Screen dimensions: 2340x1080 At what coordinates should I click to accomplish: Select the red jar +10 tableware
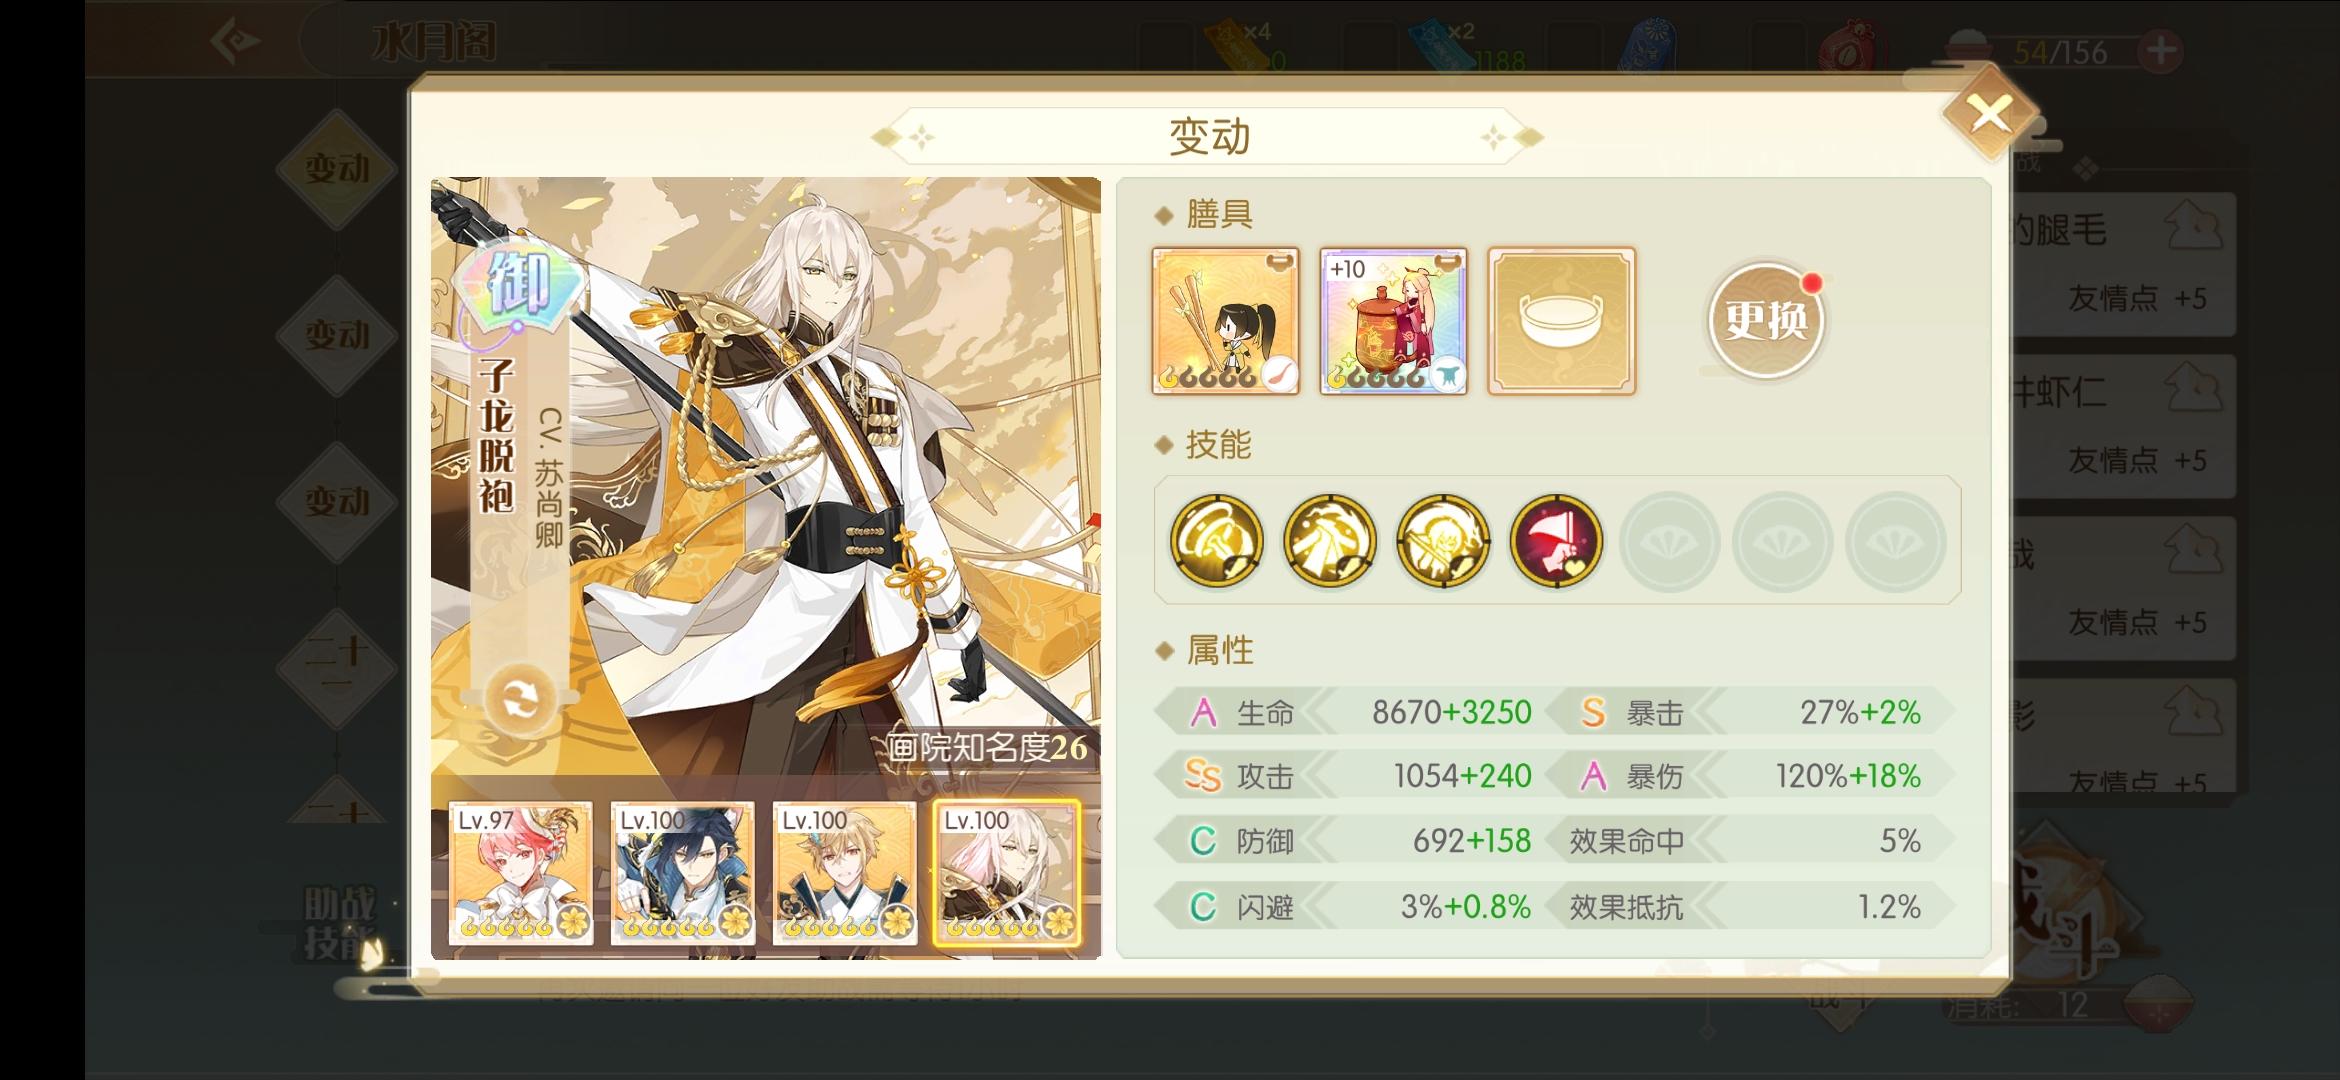[x=1393, y=321]
